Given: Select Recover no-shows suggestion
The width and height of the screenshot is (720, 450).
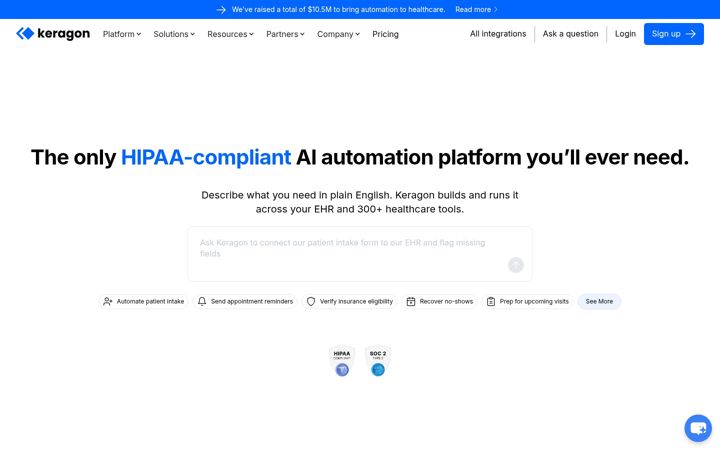Looking at the screenshot, I should tap(440, 302).
